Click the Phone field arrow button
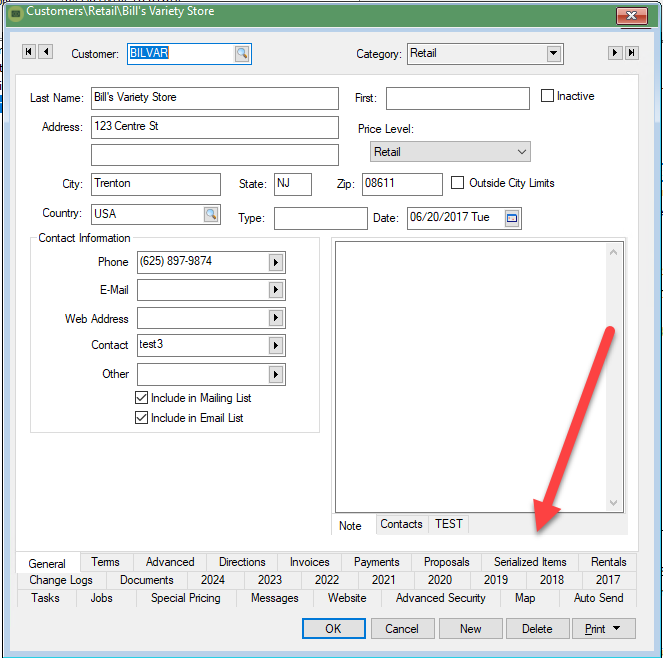The height and width of the screenshot is (658, 663). pyautogui.click(x=276, y=262)
